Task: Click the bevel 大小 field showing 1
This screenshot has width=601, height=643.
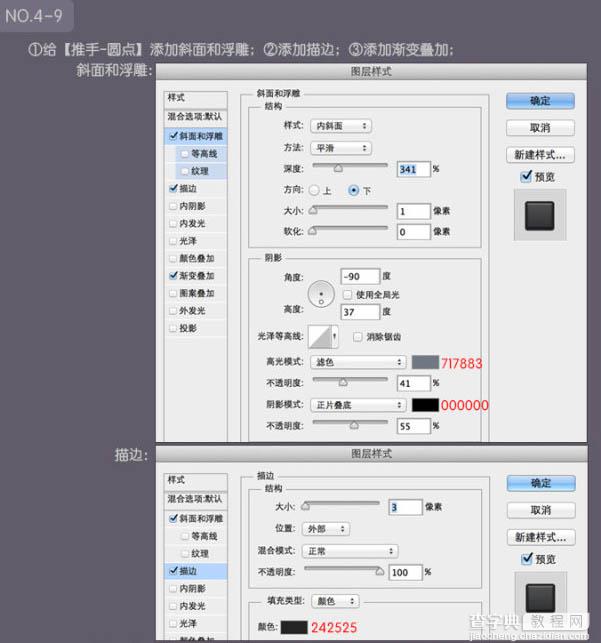Action: coord(413,211)
